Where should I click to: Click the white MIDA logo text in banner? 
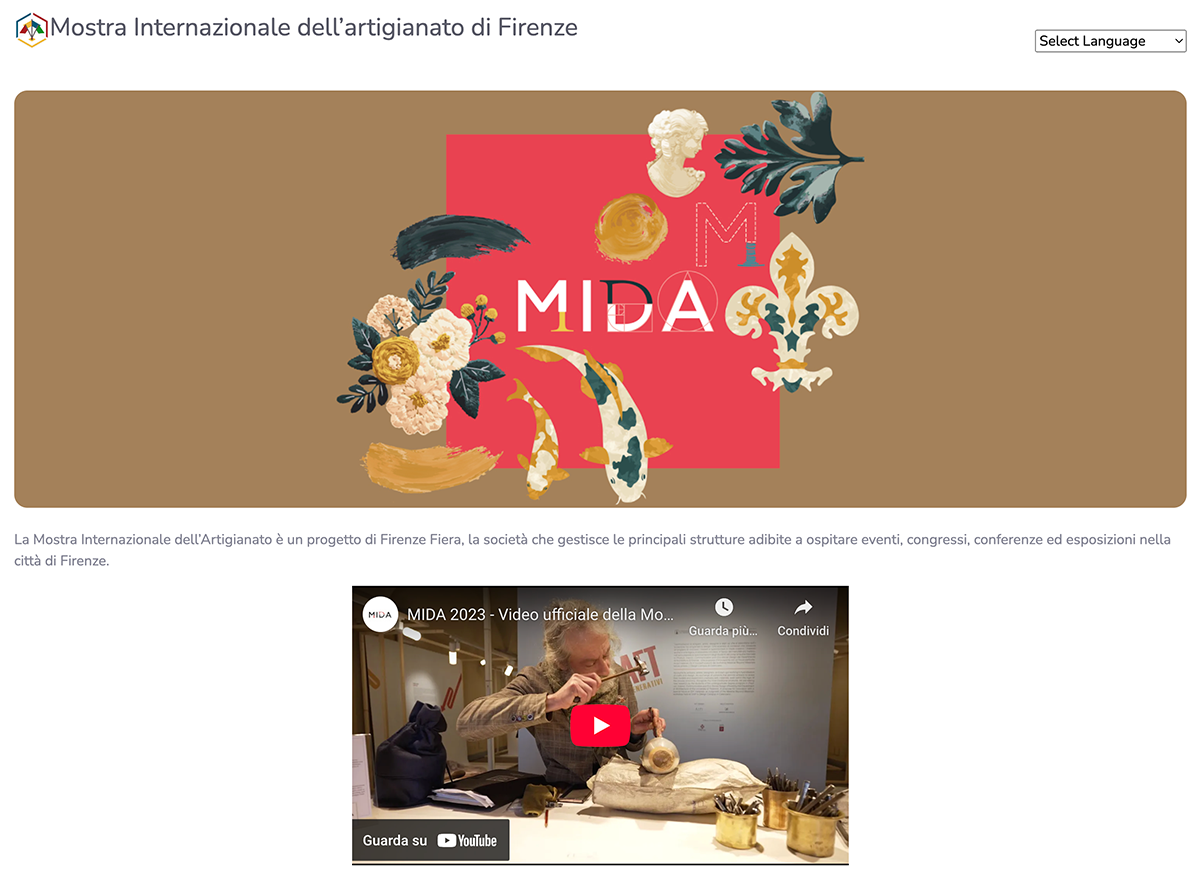pyautogui.click(x=615, y=305)
